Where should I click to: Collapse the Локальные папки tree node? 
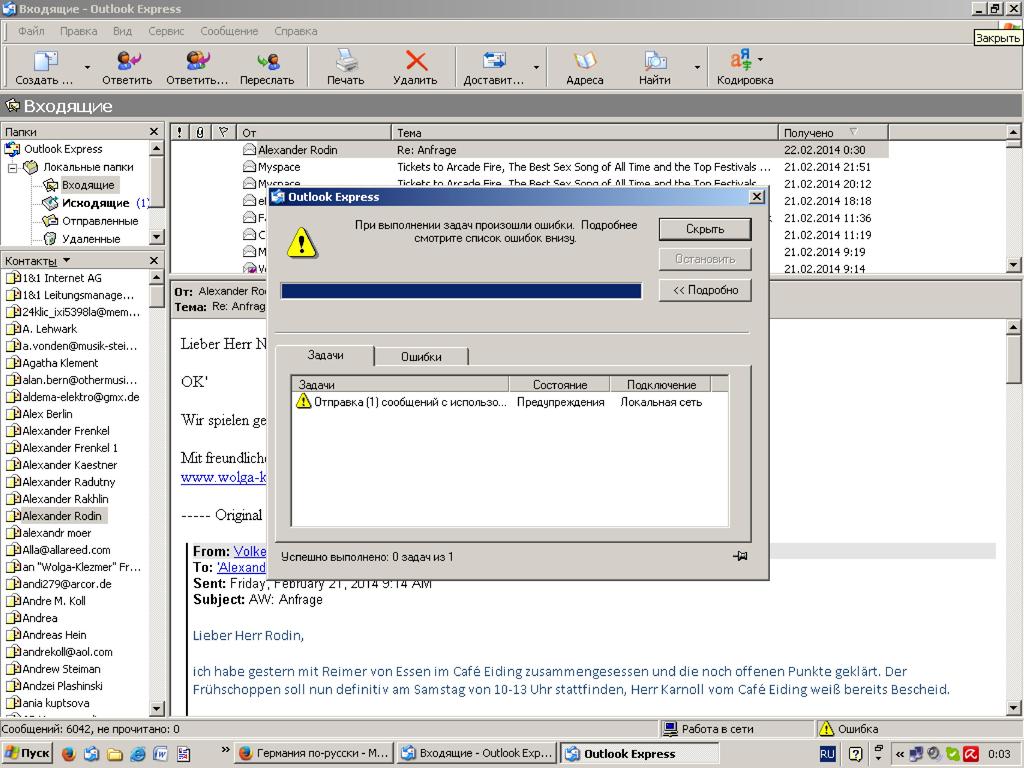[x=13, y=168]
